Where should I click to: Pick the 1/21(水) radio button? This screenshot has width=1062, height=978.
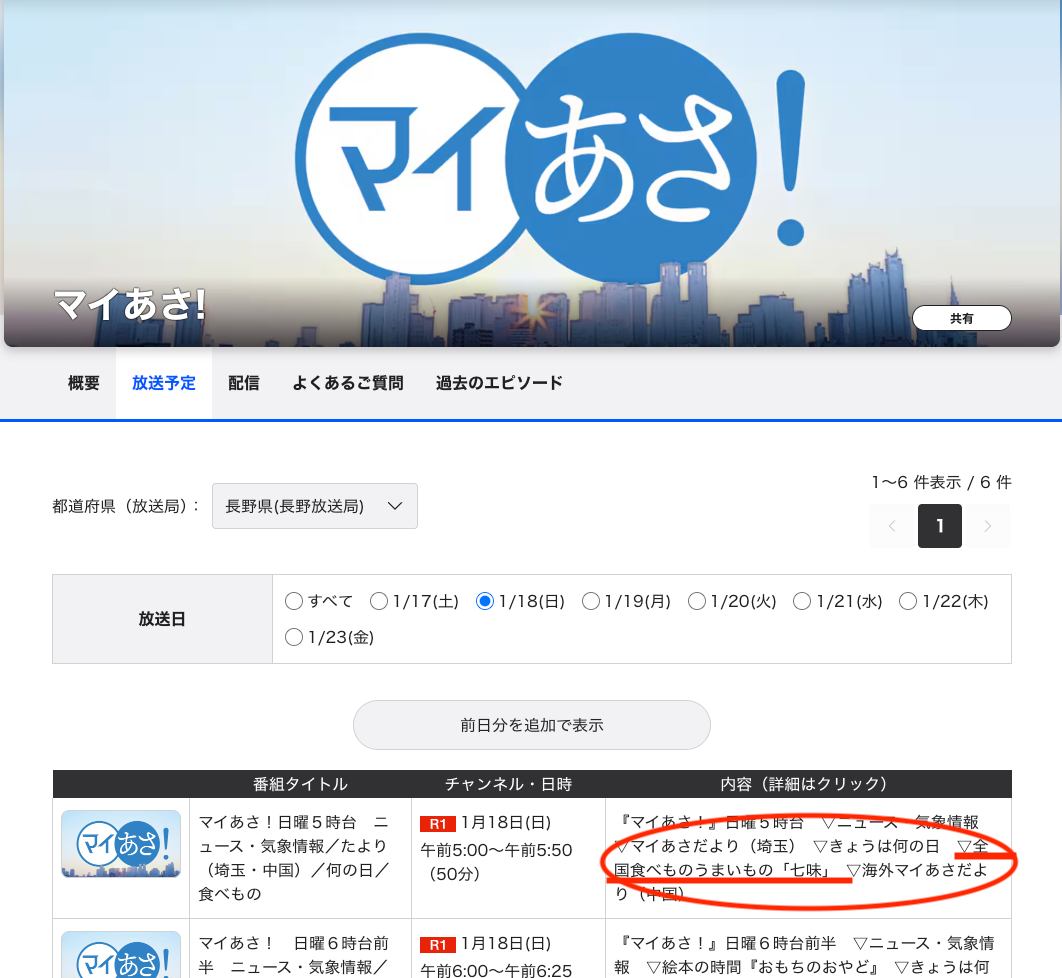(x=802, y=601)
